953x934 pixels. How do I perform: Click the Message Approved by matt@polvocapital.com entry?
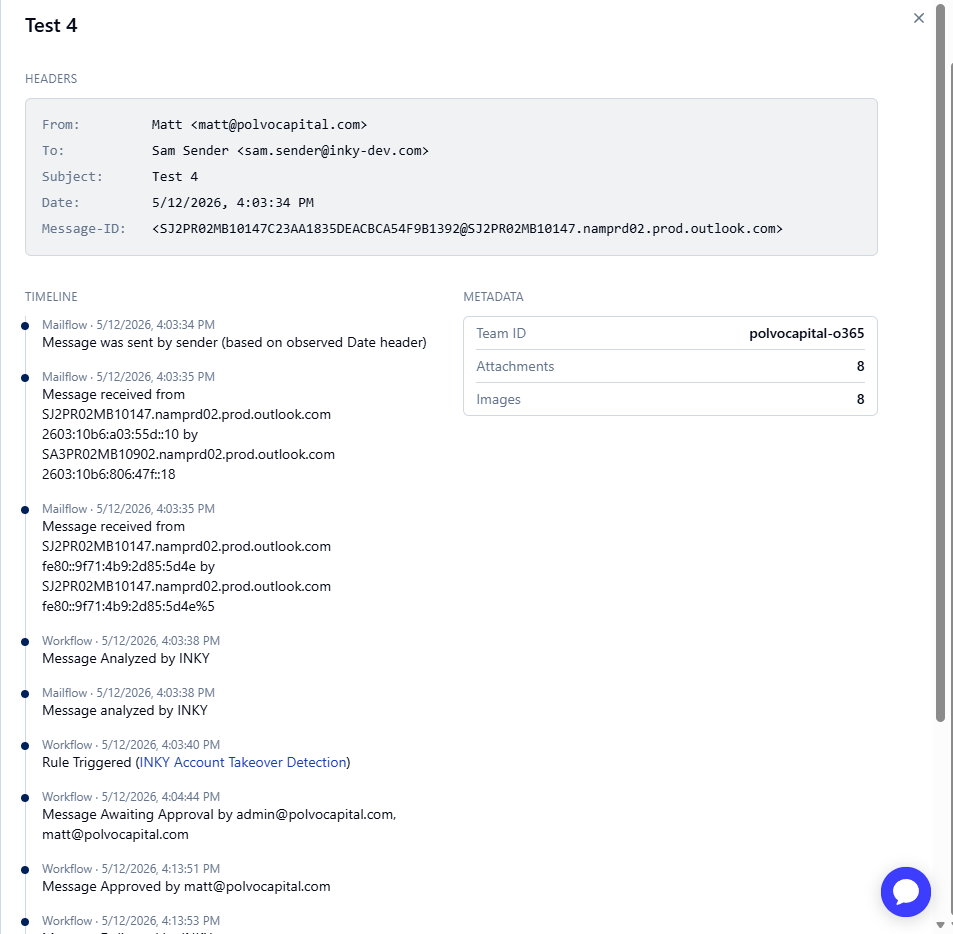click(x=186, y=886)
